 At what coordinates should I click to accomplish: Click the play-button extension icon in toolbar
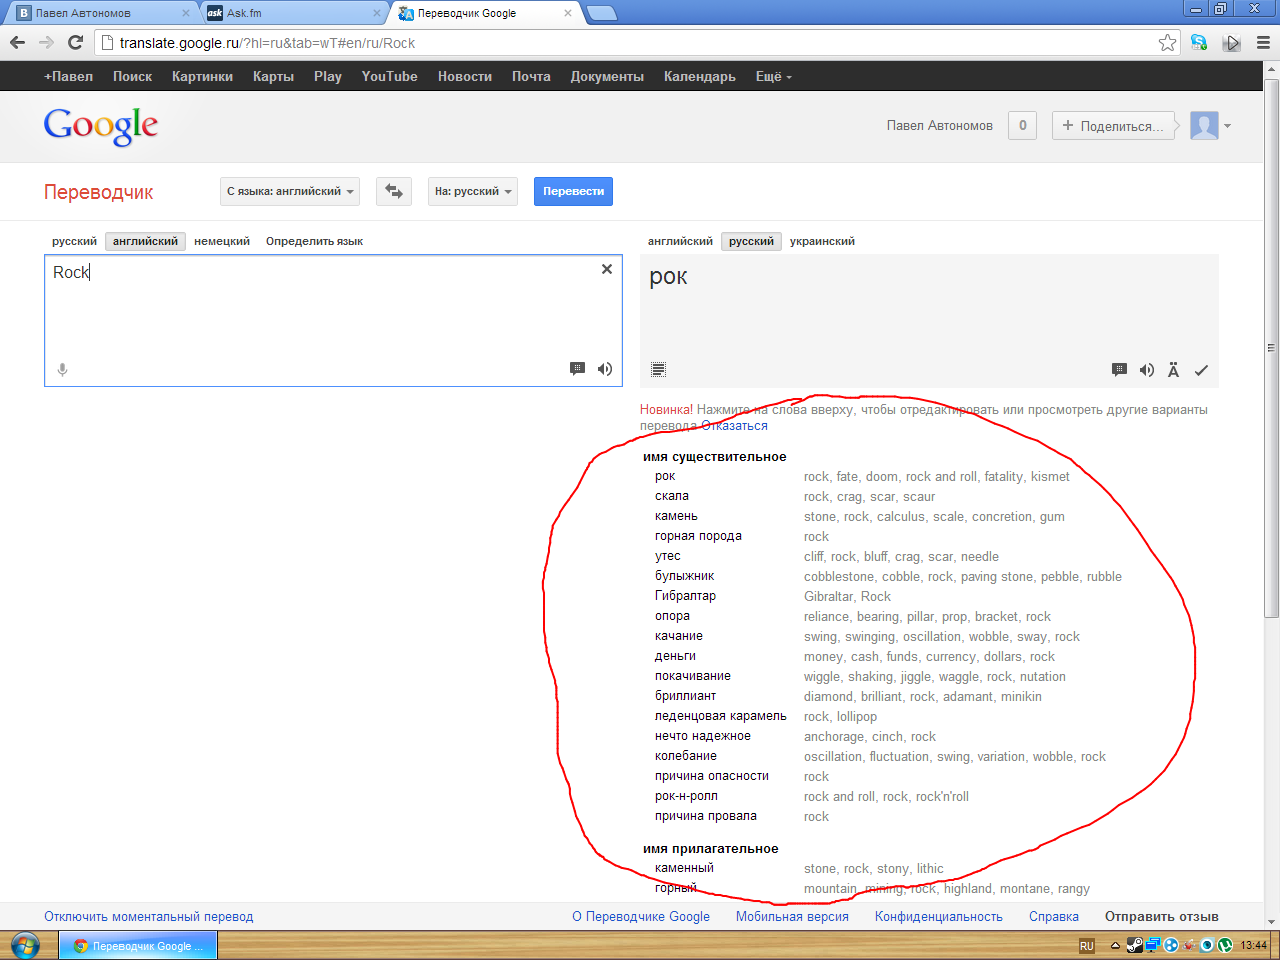(1232, 42)
